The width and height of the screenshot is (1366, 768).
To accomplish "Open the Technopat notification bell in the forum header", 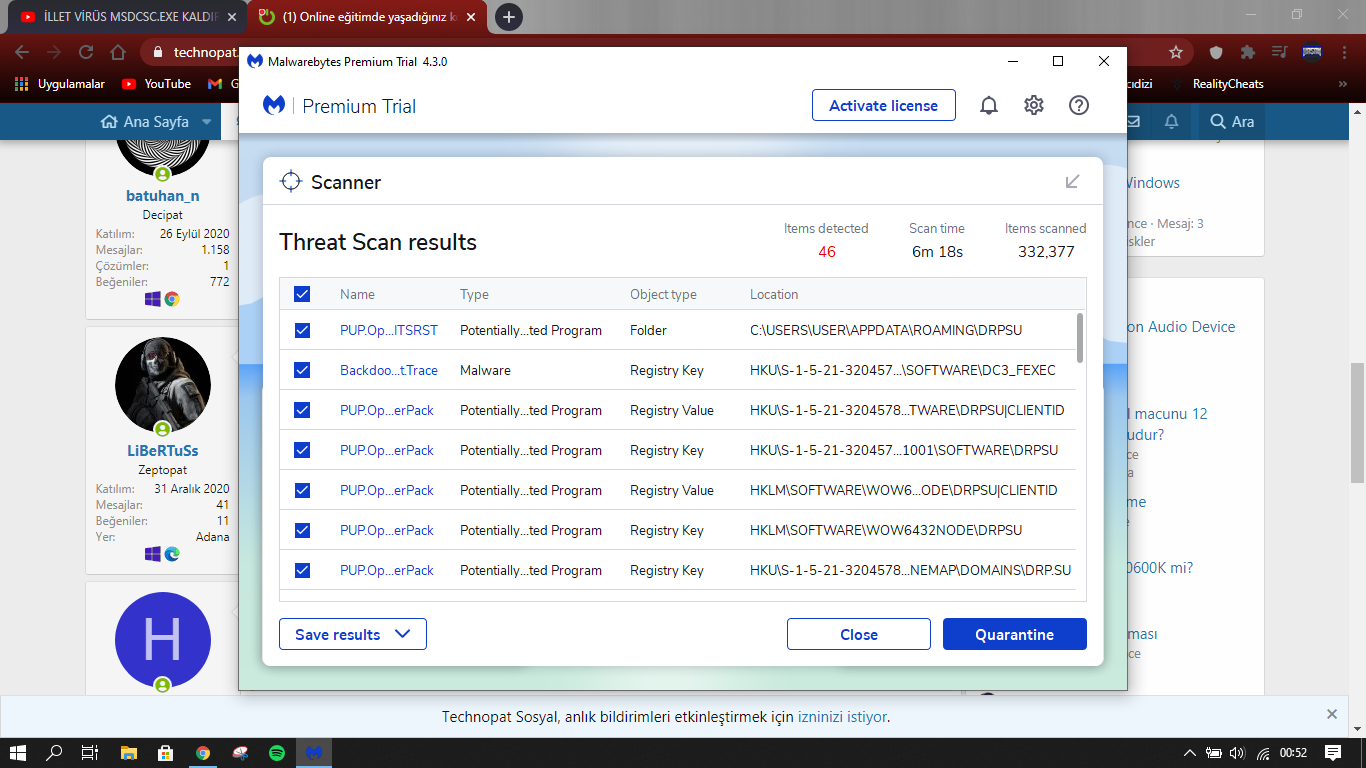I will click(1172, 122).
